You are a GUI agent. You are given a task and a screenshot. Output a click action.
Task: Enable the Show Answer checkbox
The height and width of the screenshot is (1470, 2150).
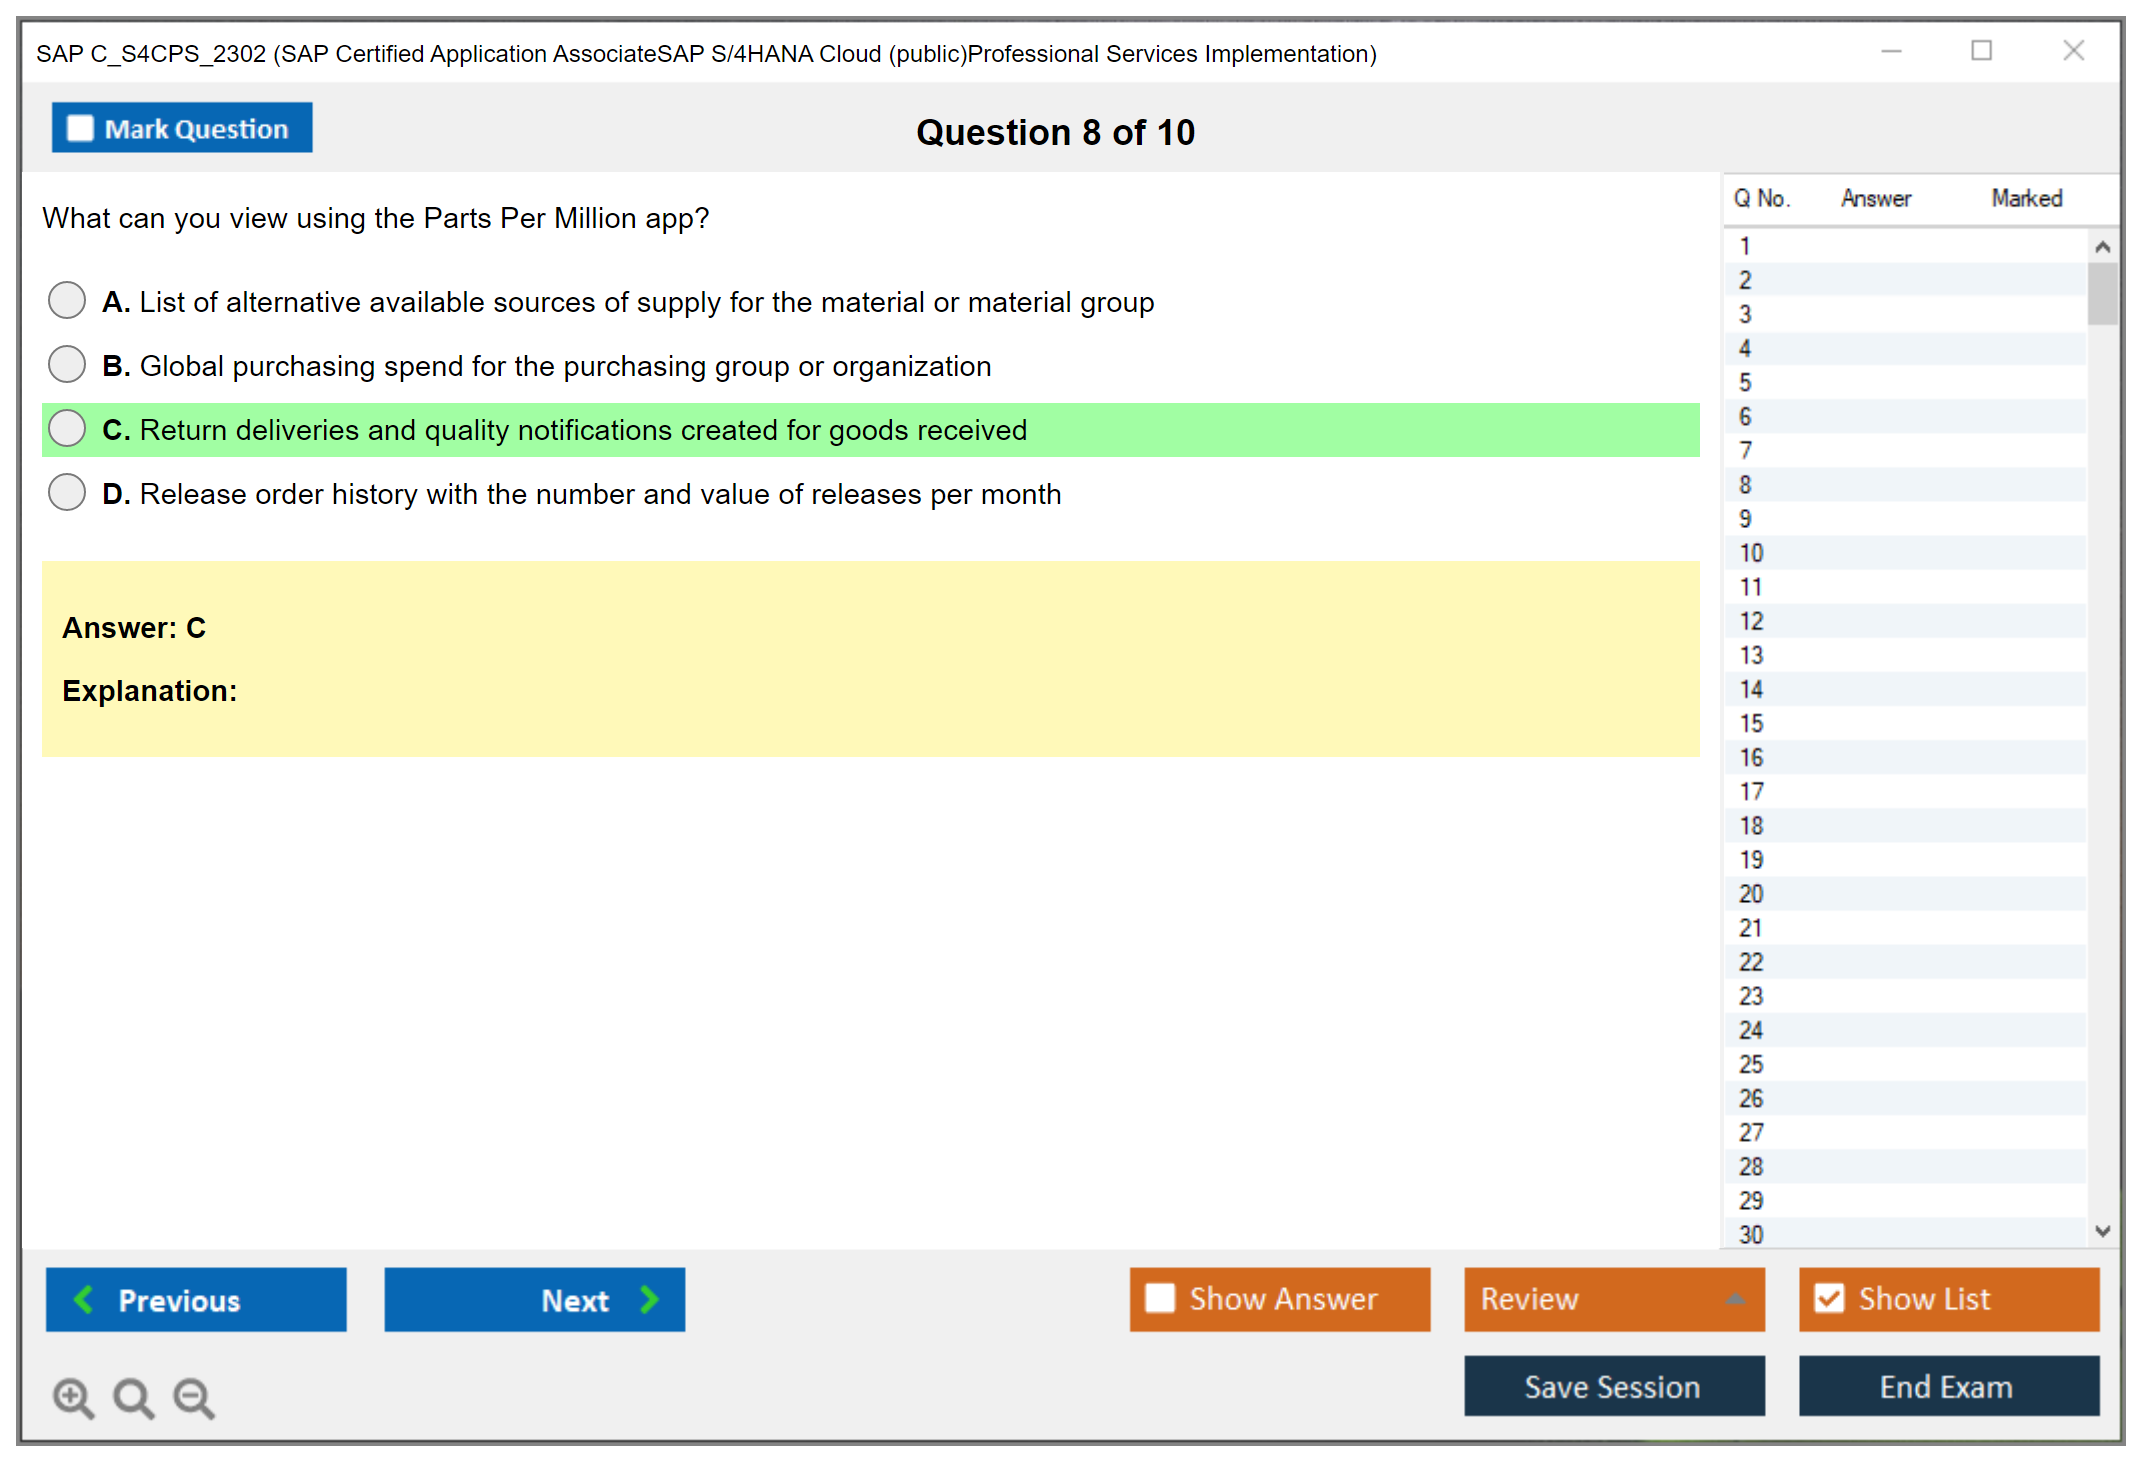[x=1160, y=1298]
